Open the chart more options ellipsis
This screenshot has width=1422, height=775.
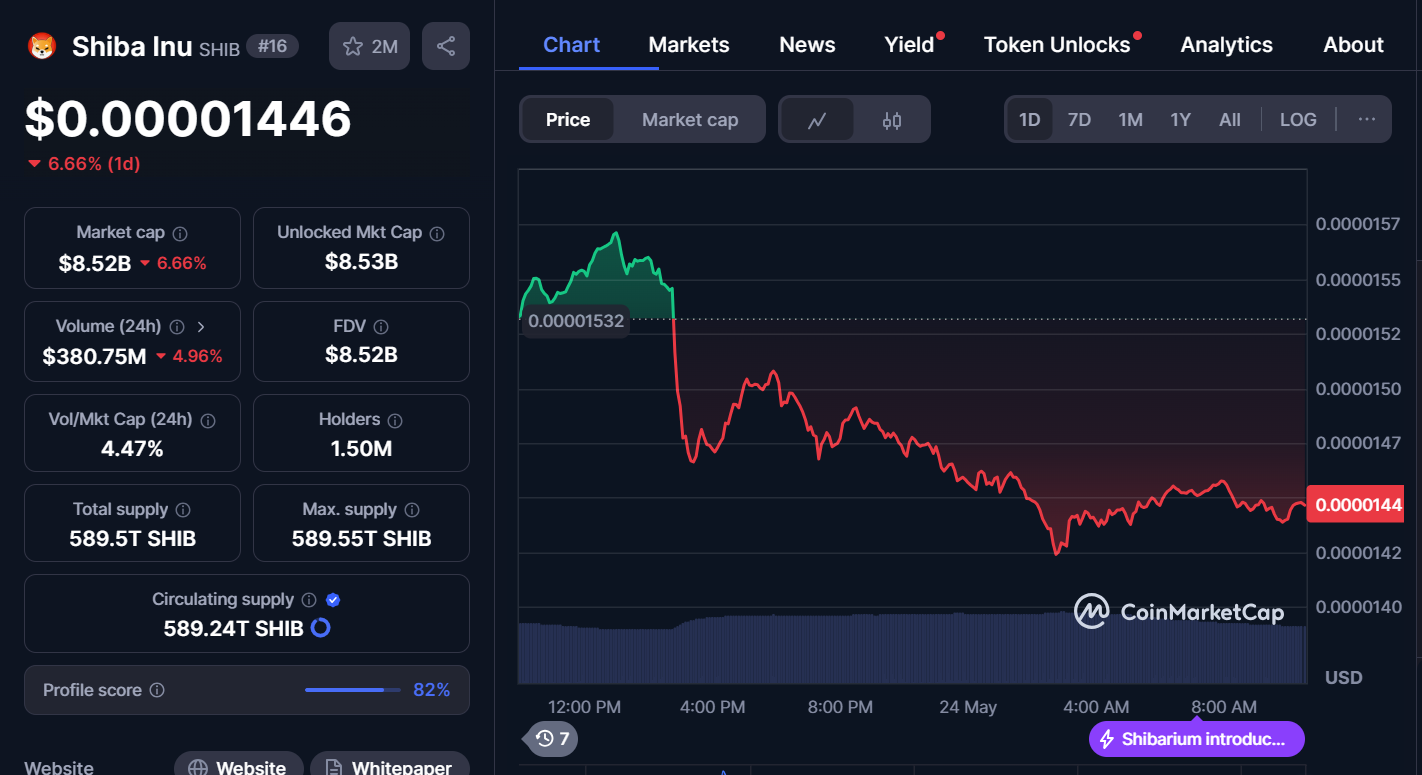pyautogui.click(x=1366, y=120)
